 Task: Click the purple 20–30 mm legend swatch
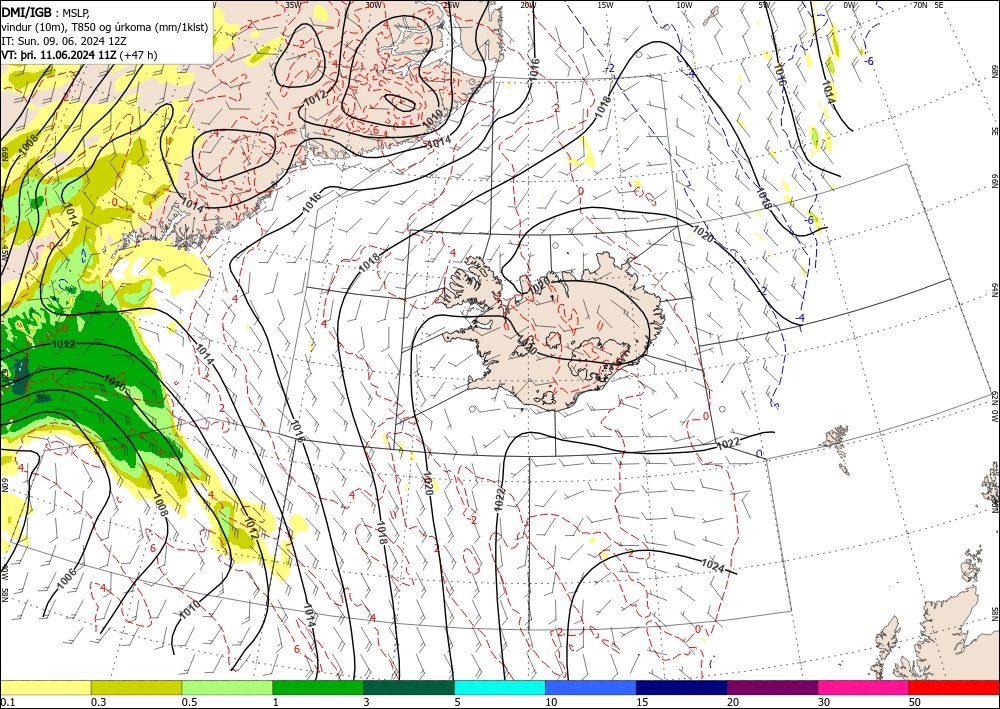click(772, 687)
